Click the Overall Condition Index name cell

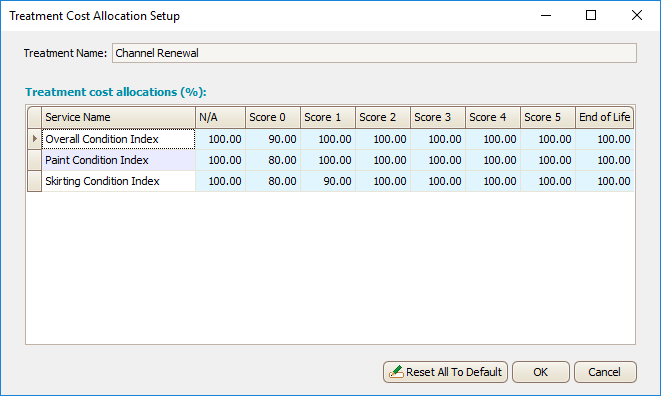pos(118,139)
